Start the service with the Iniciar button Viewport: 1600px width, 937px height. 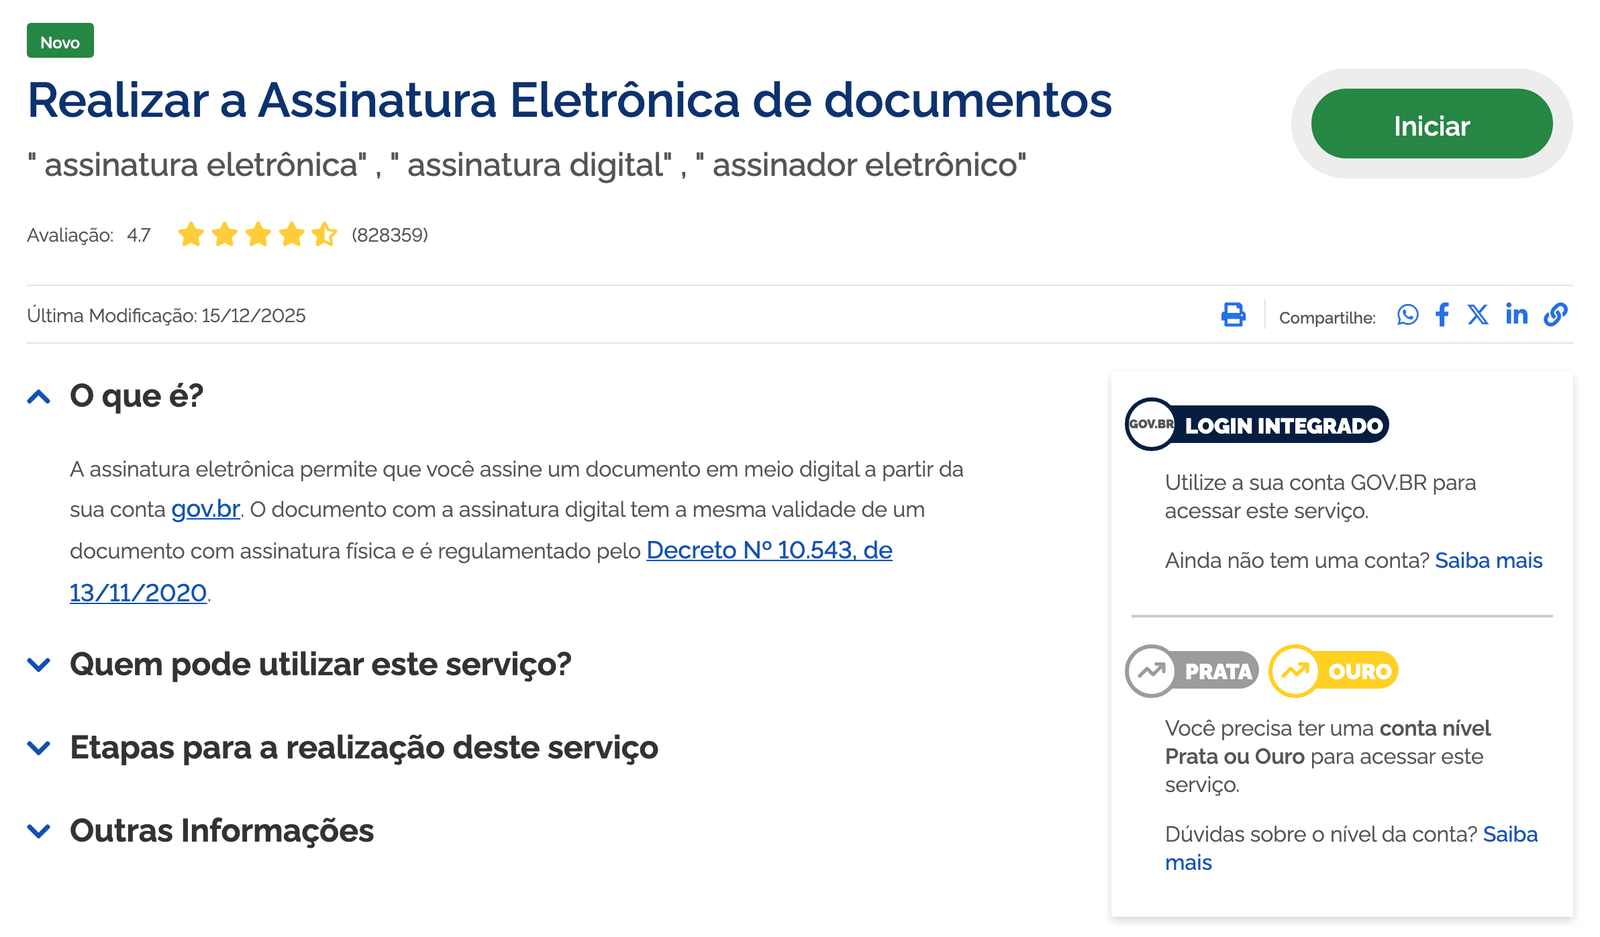click(1431, 124)
